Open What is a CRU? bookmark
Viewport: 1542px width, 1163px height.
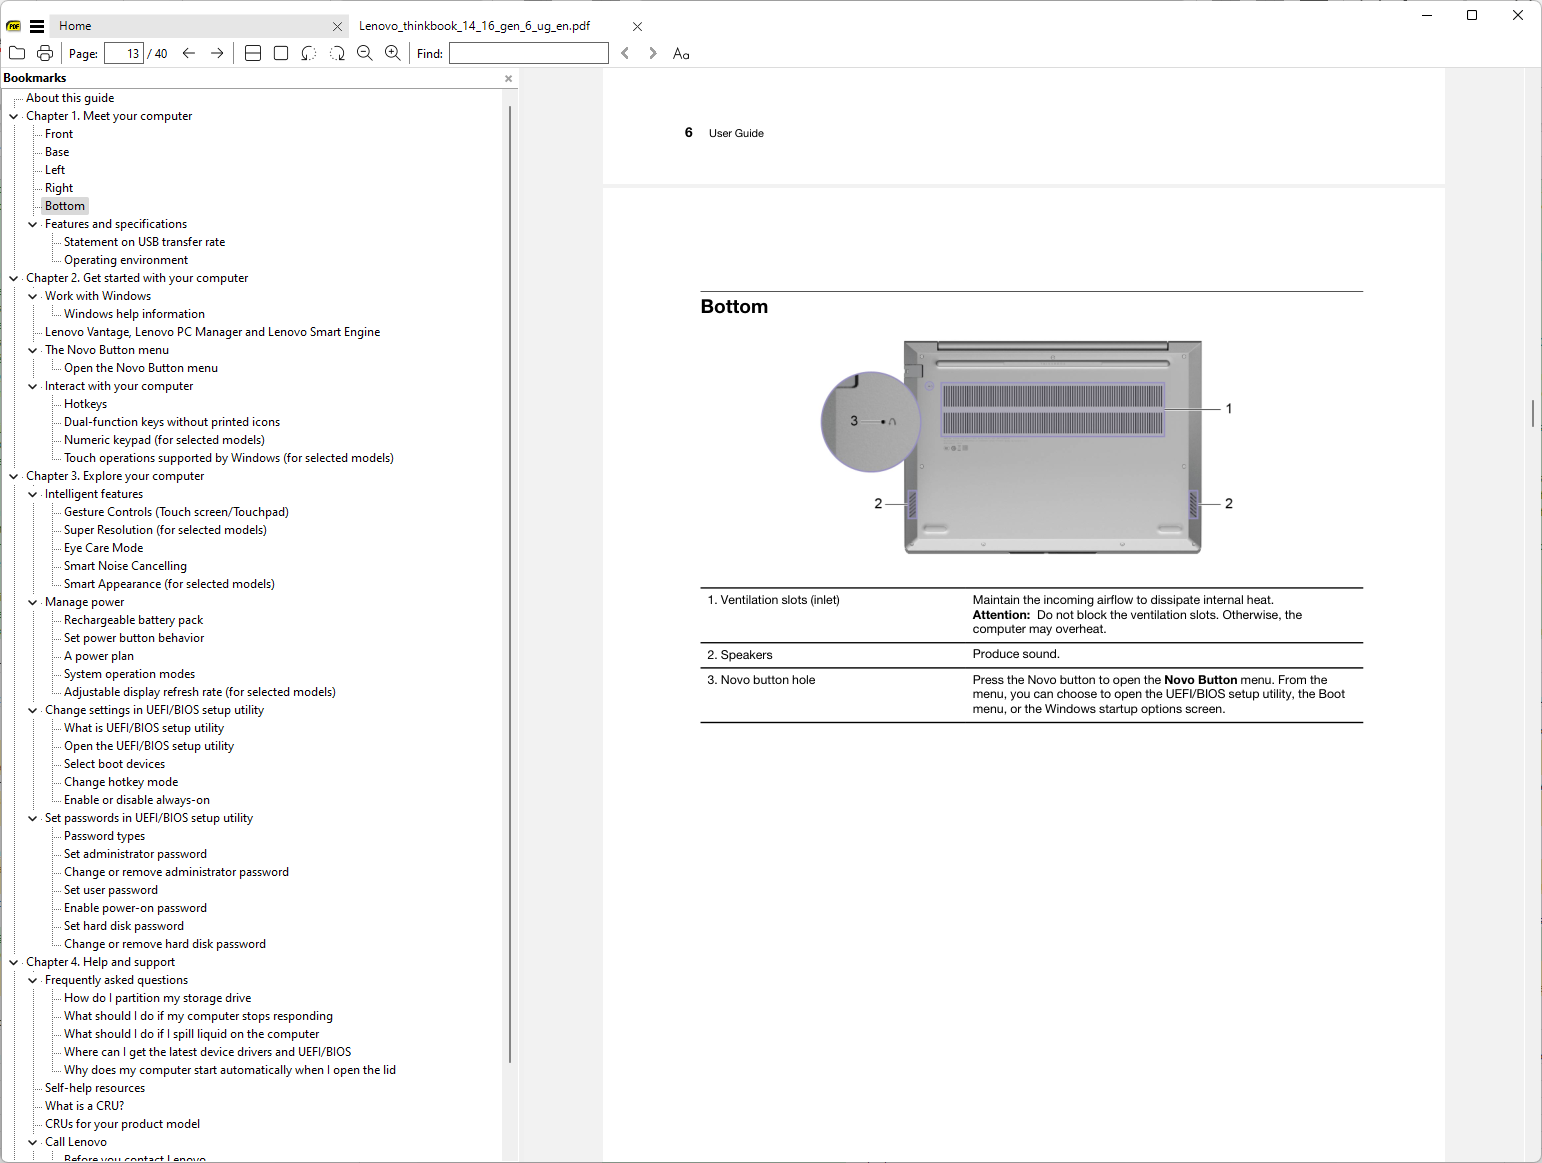[84, 1106]
